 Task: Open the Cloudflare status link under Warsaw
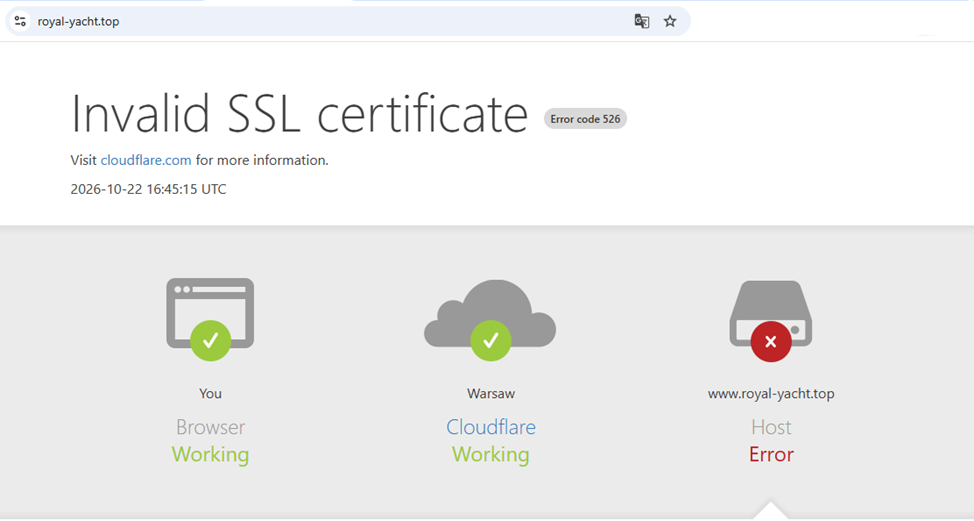(491, 427)
